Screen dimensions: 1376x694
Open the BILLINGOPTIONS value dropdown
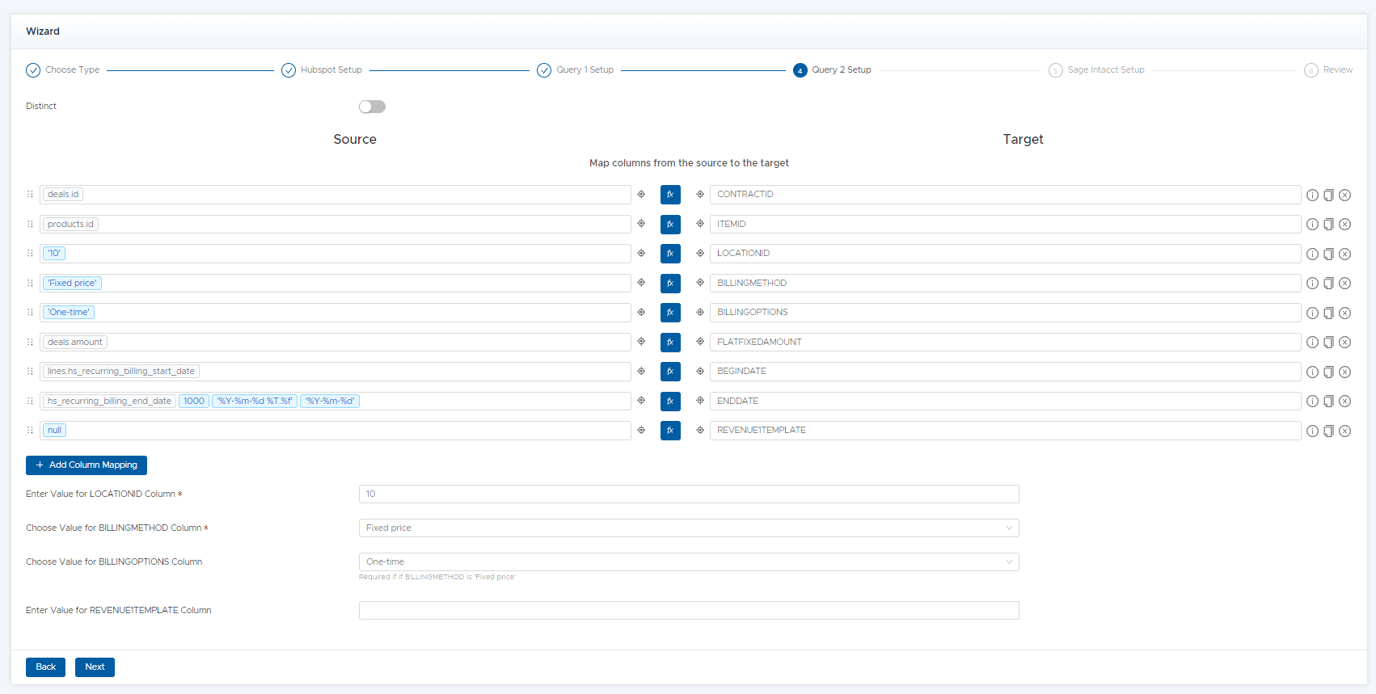(689, 562)
